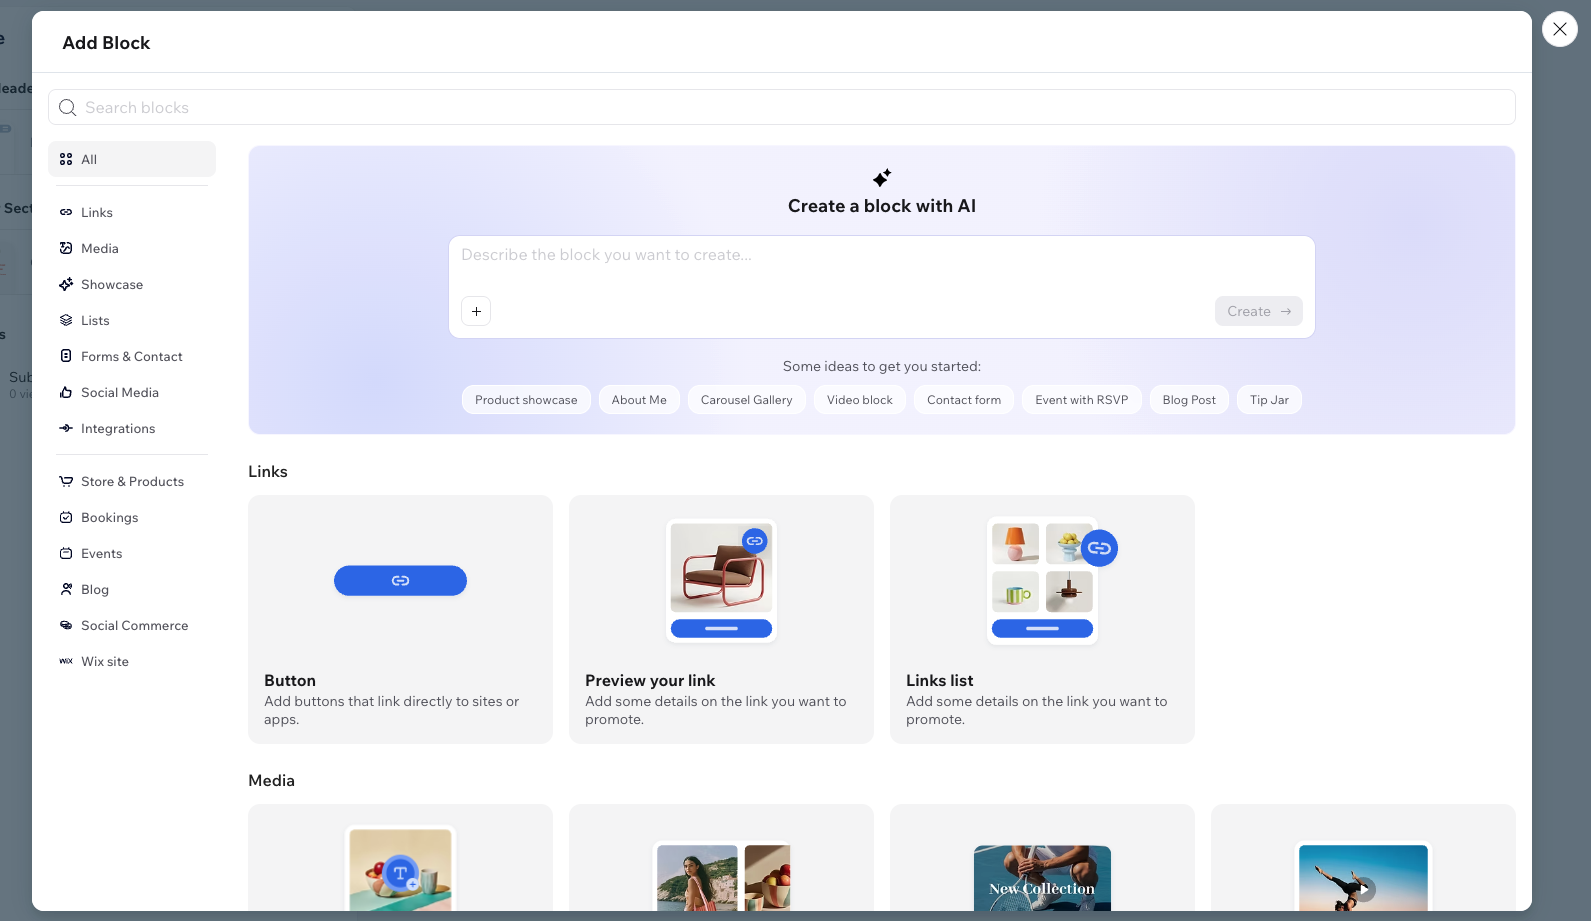This screenshot has width=1591, height=921.
Task: Open the Blog category
Action: 132,589
